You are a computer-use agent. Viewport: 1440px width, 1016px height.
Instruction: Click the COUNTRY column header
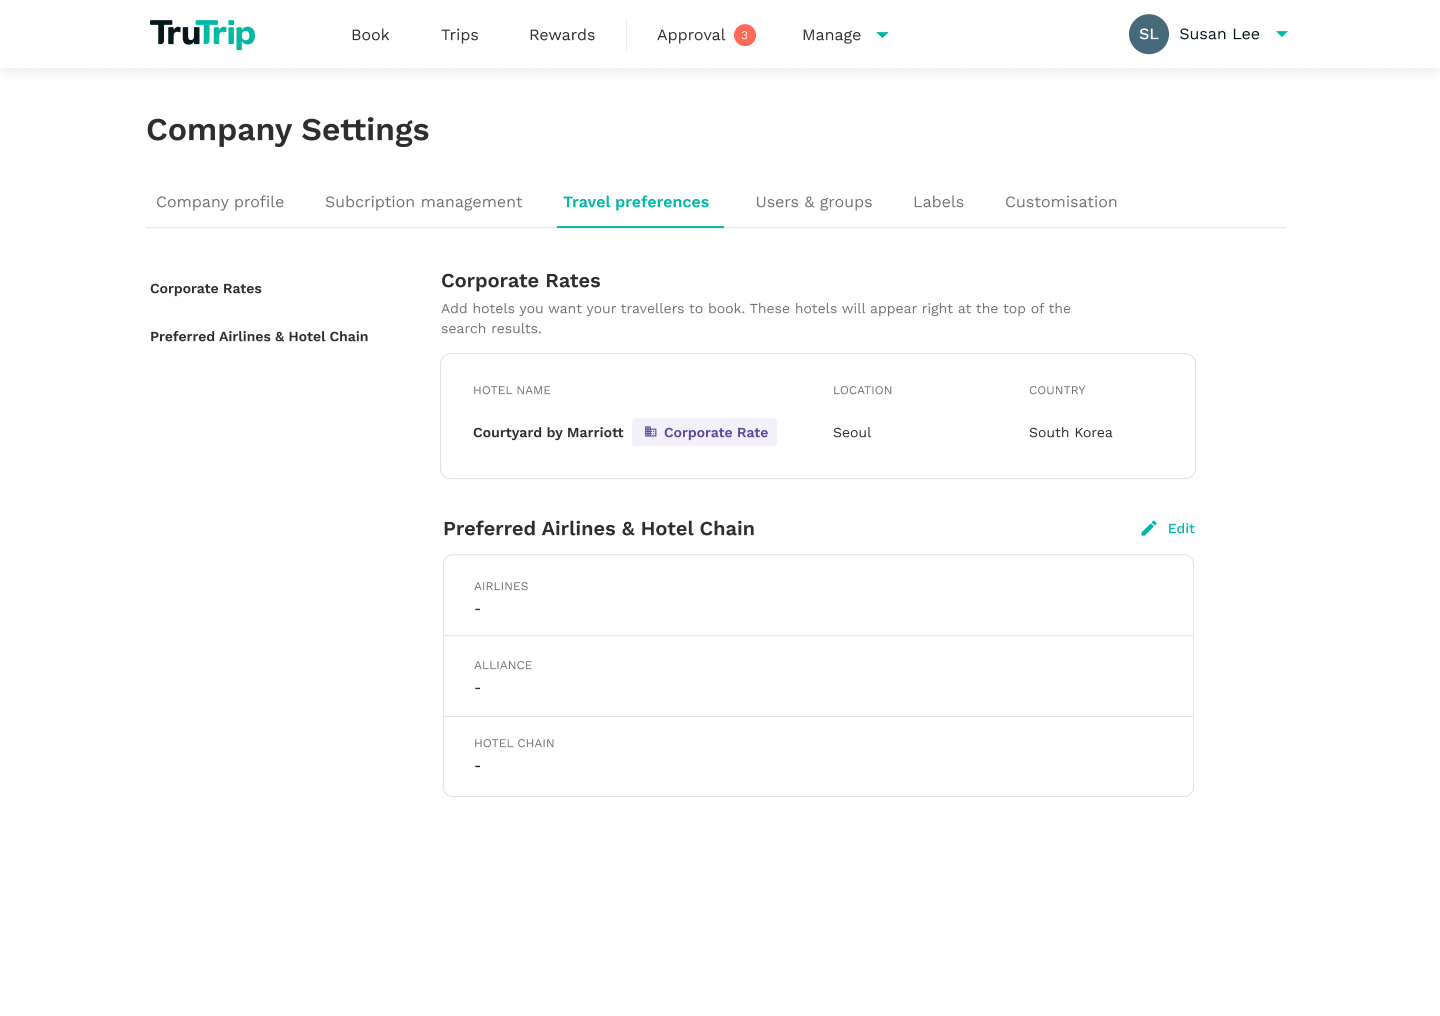coord(1057,391)
